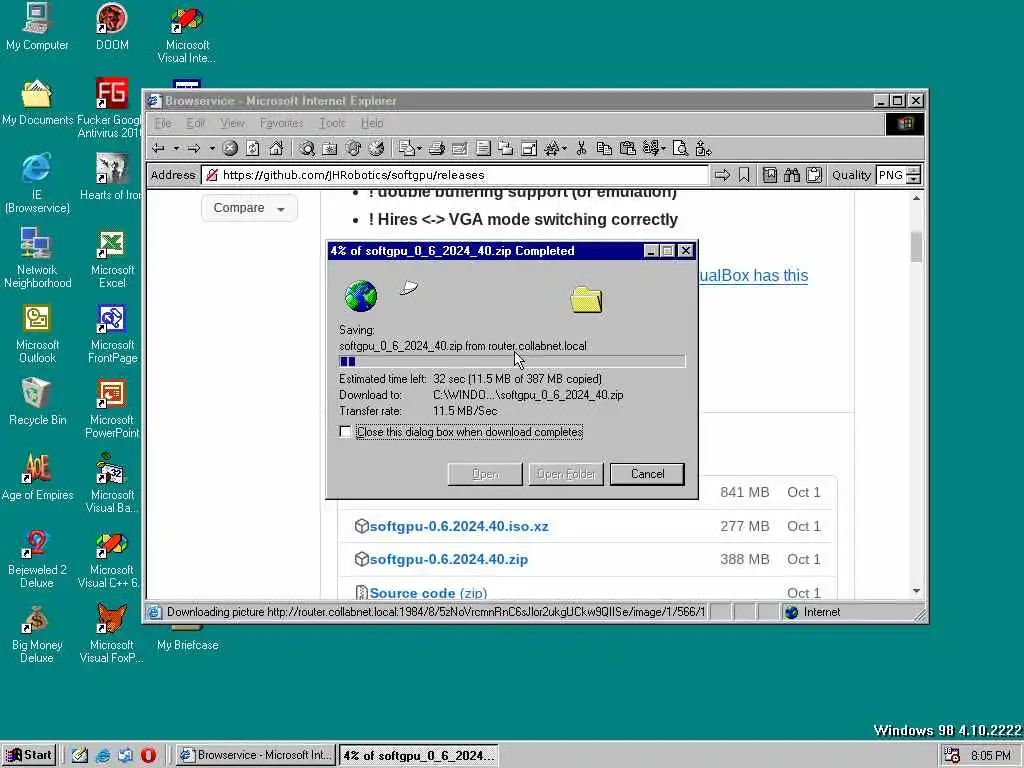The width and height of the screenshot is (1024, 768).
Task: Refresh the page with the Refresh icon
Action: [253, 149]
